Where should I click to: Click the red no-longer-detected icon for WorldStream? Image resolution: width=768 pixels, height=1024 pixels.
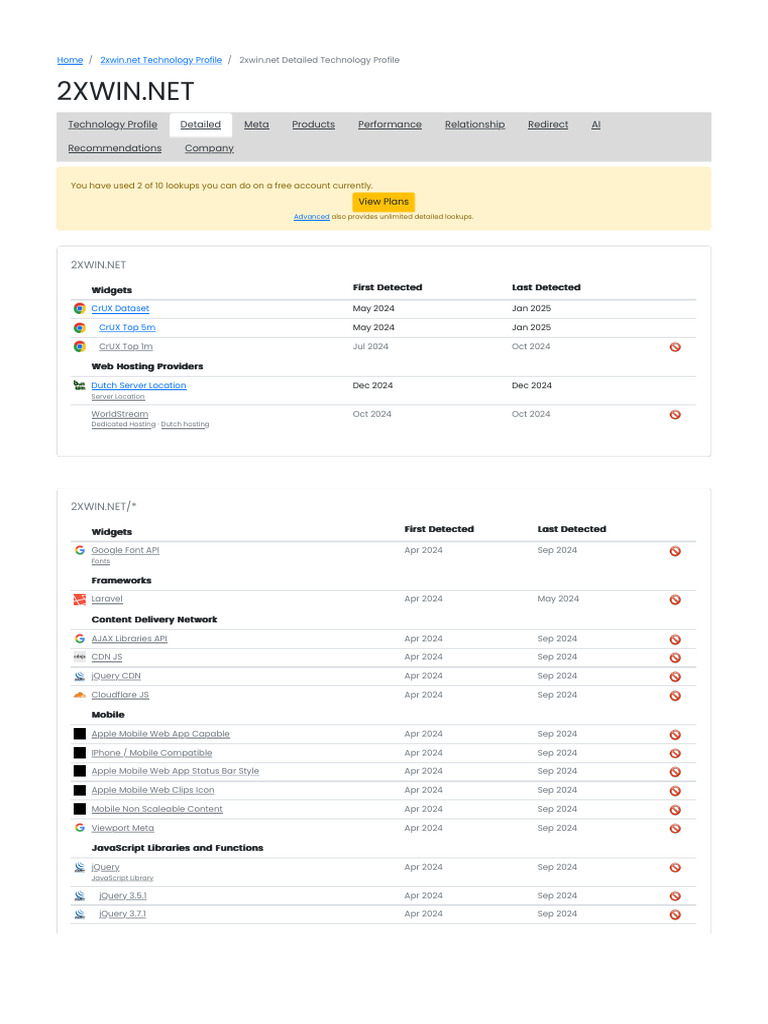tap(675, 414)
